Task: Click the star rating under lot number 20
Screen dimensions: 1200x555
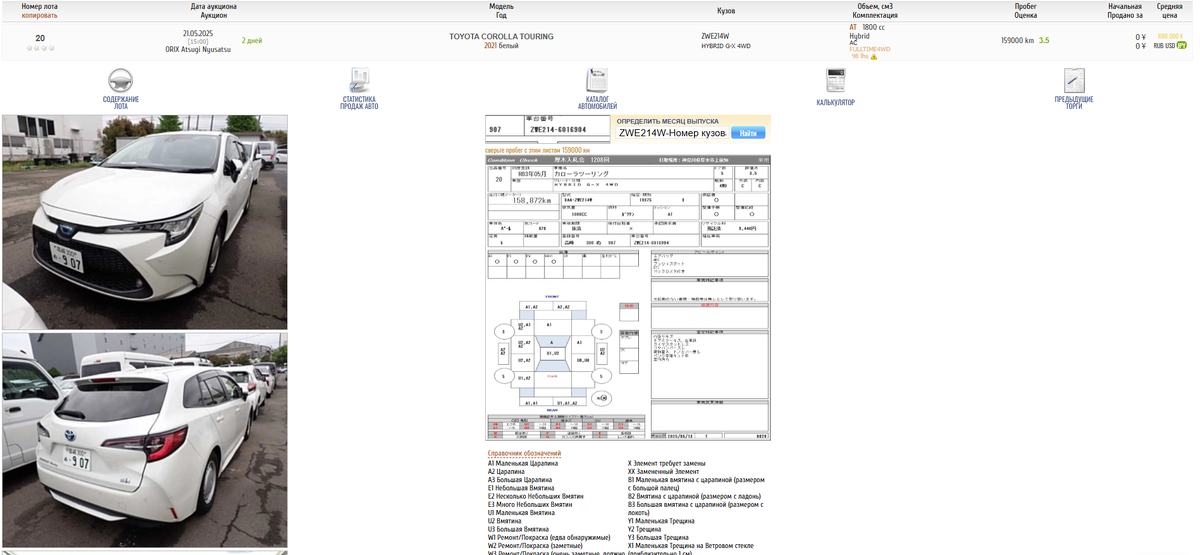Action: [40, 48]
